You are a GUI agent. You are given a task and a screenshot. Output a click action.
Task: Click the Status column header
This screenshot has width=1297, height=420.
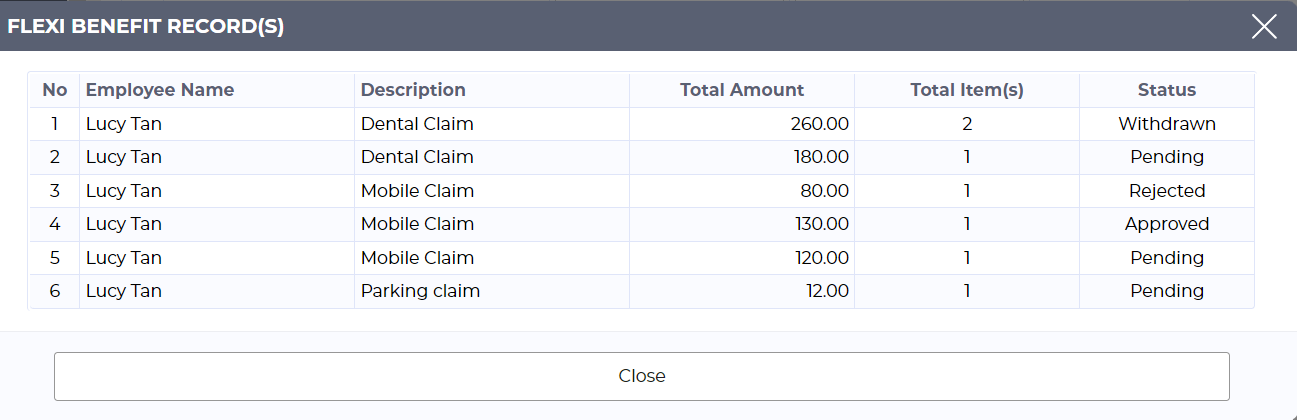(x=1166, y=90)
